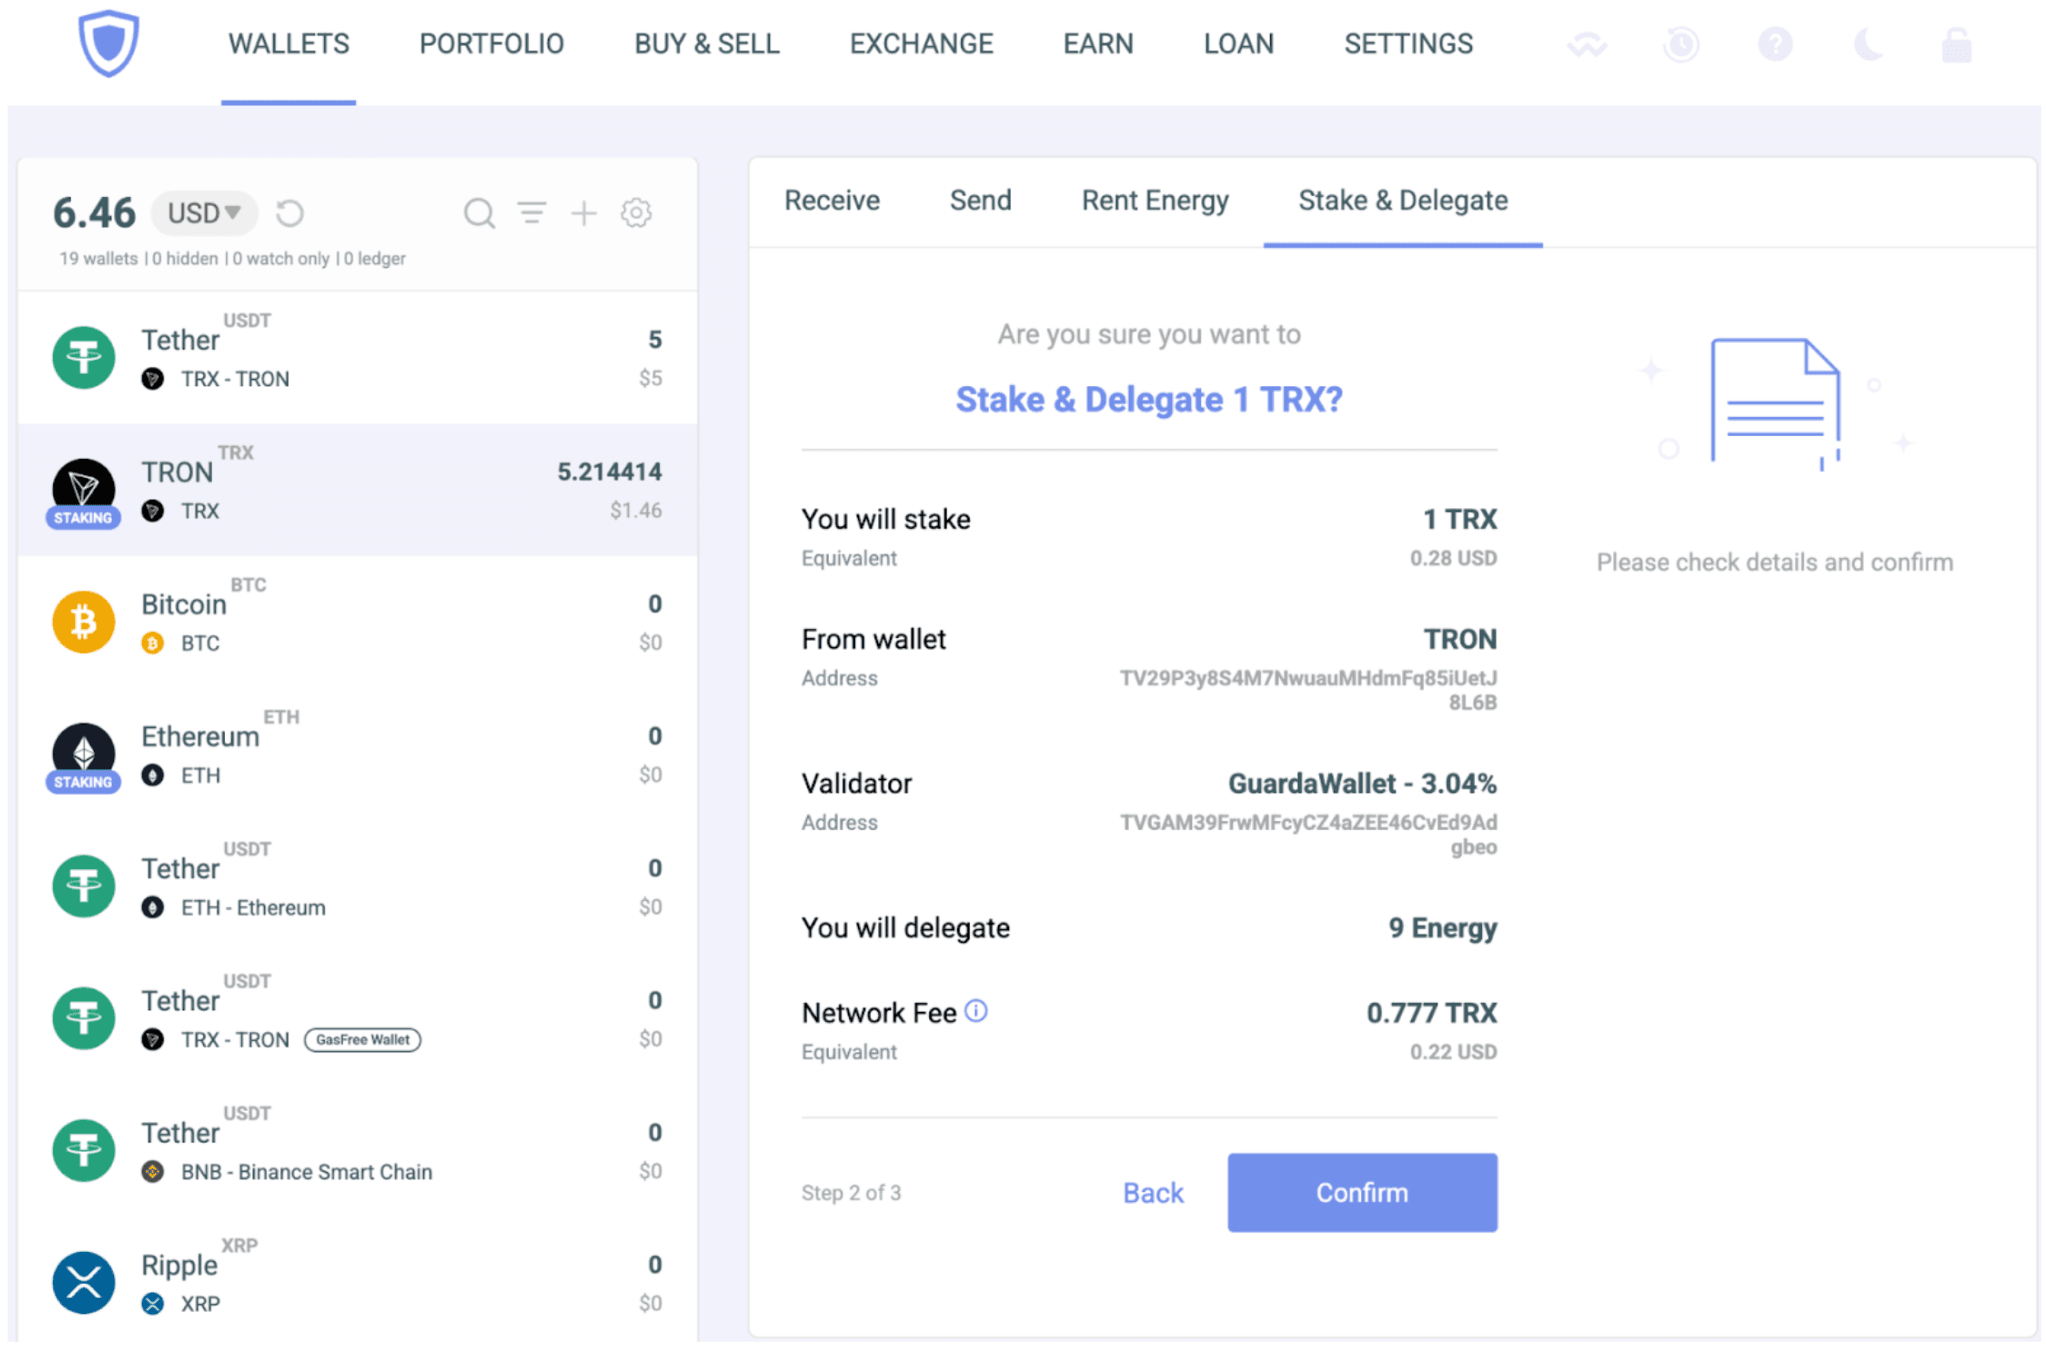Open wallet list settings gear icon
The width and height of the screenshot is (2046, 1352).
click(636, 213)
